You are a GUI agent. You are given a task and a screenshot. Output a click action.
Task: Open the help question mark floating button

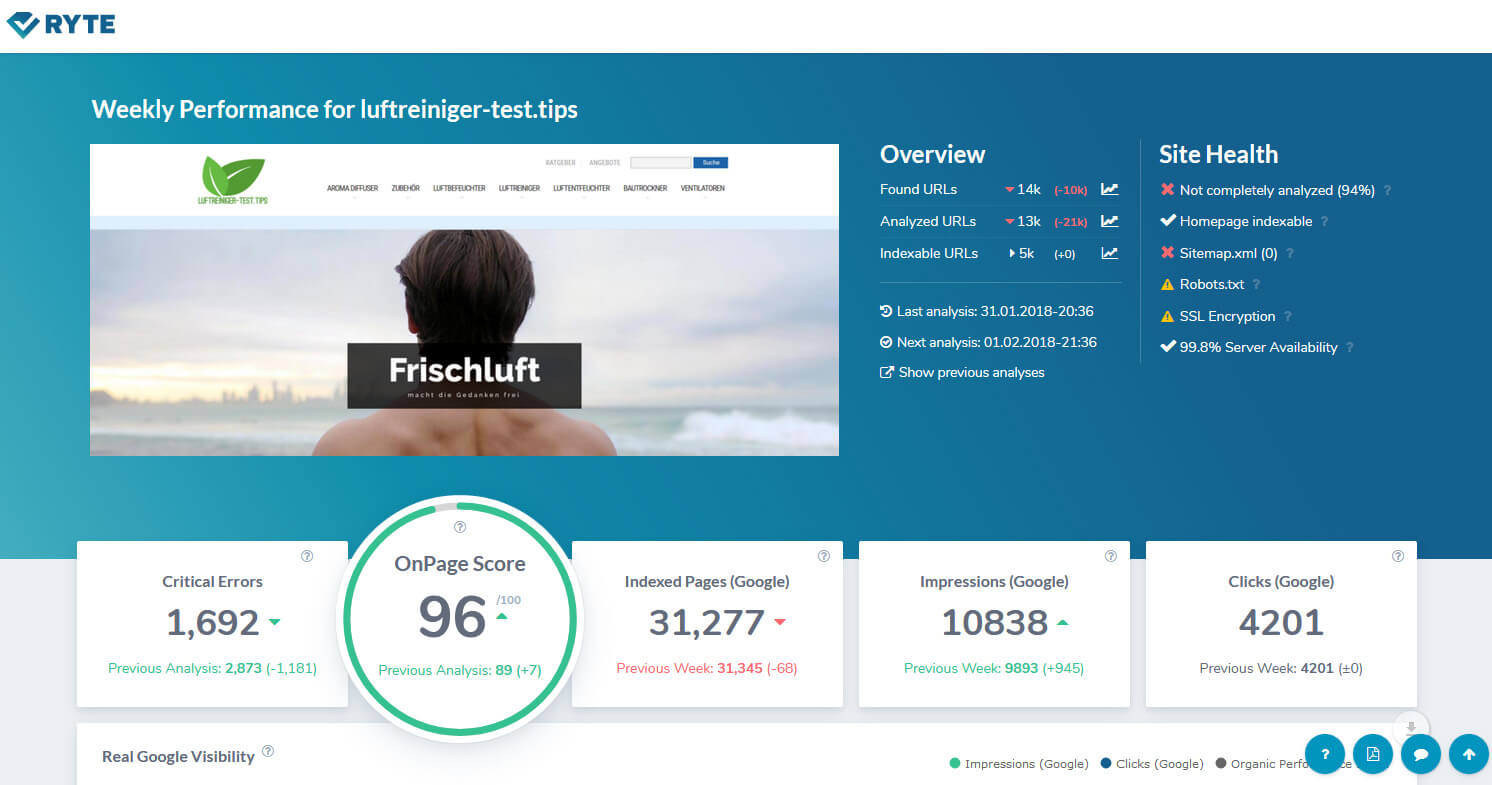(x=1325, y=755)
